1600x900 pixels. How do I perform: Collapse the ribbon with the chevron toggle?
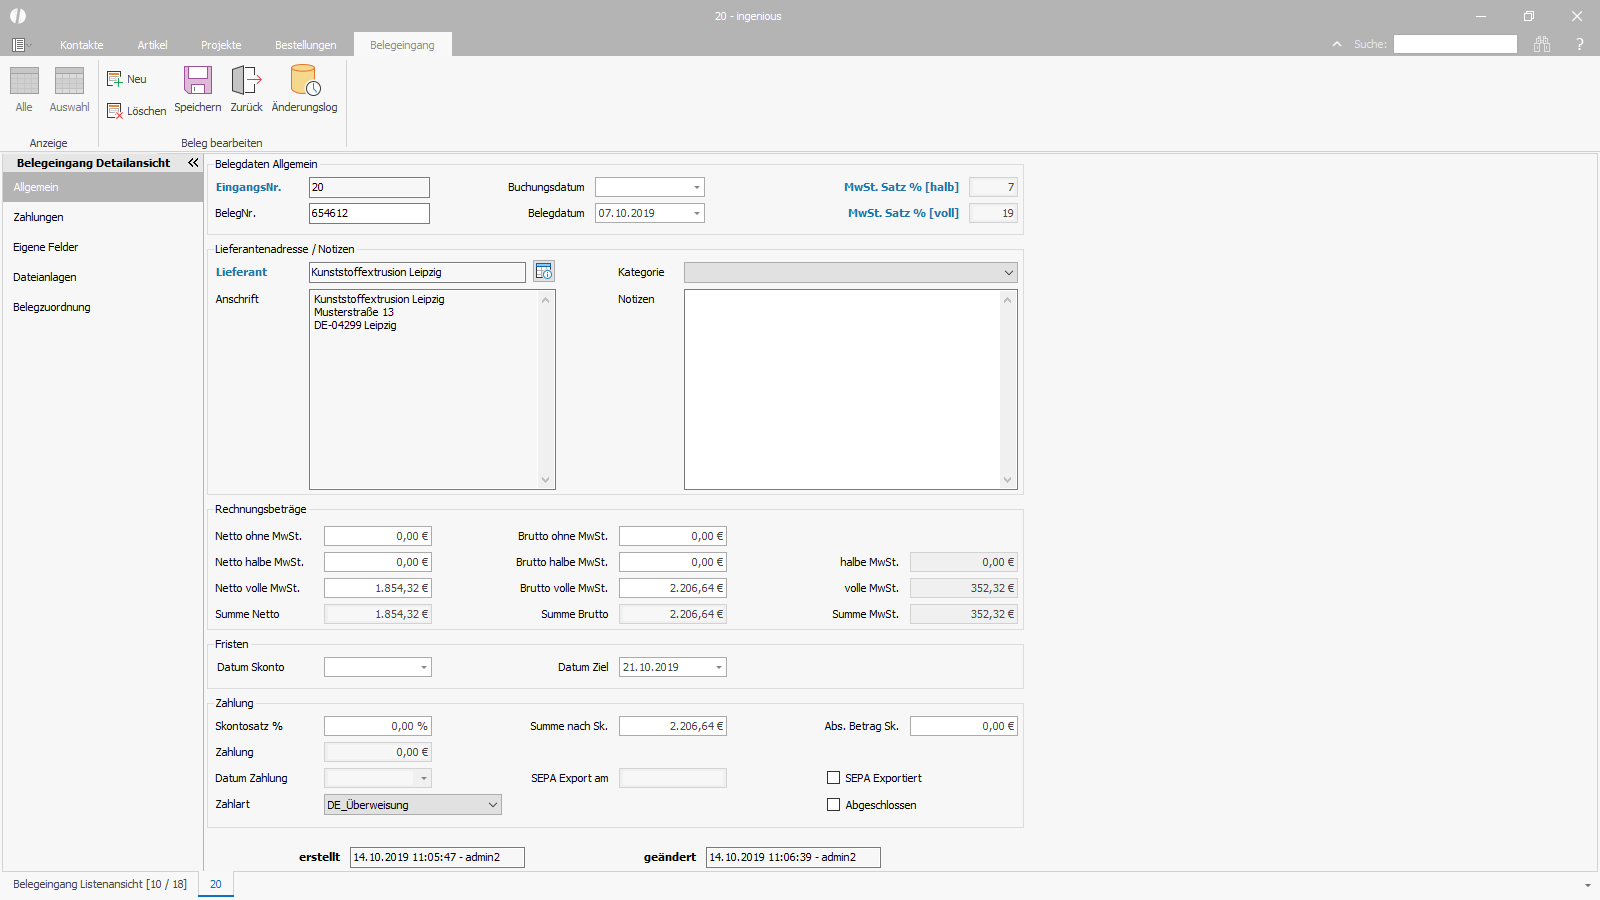coord(1337,44)
